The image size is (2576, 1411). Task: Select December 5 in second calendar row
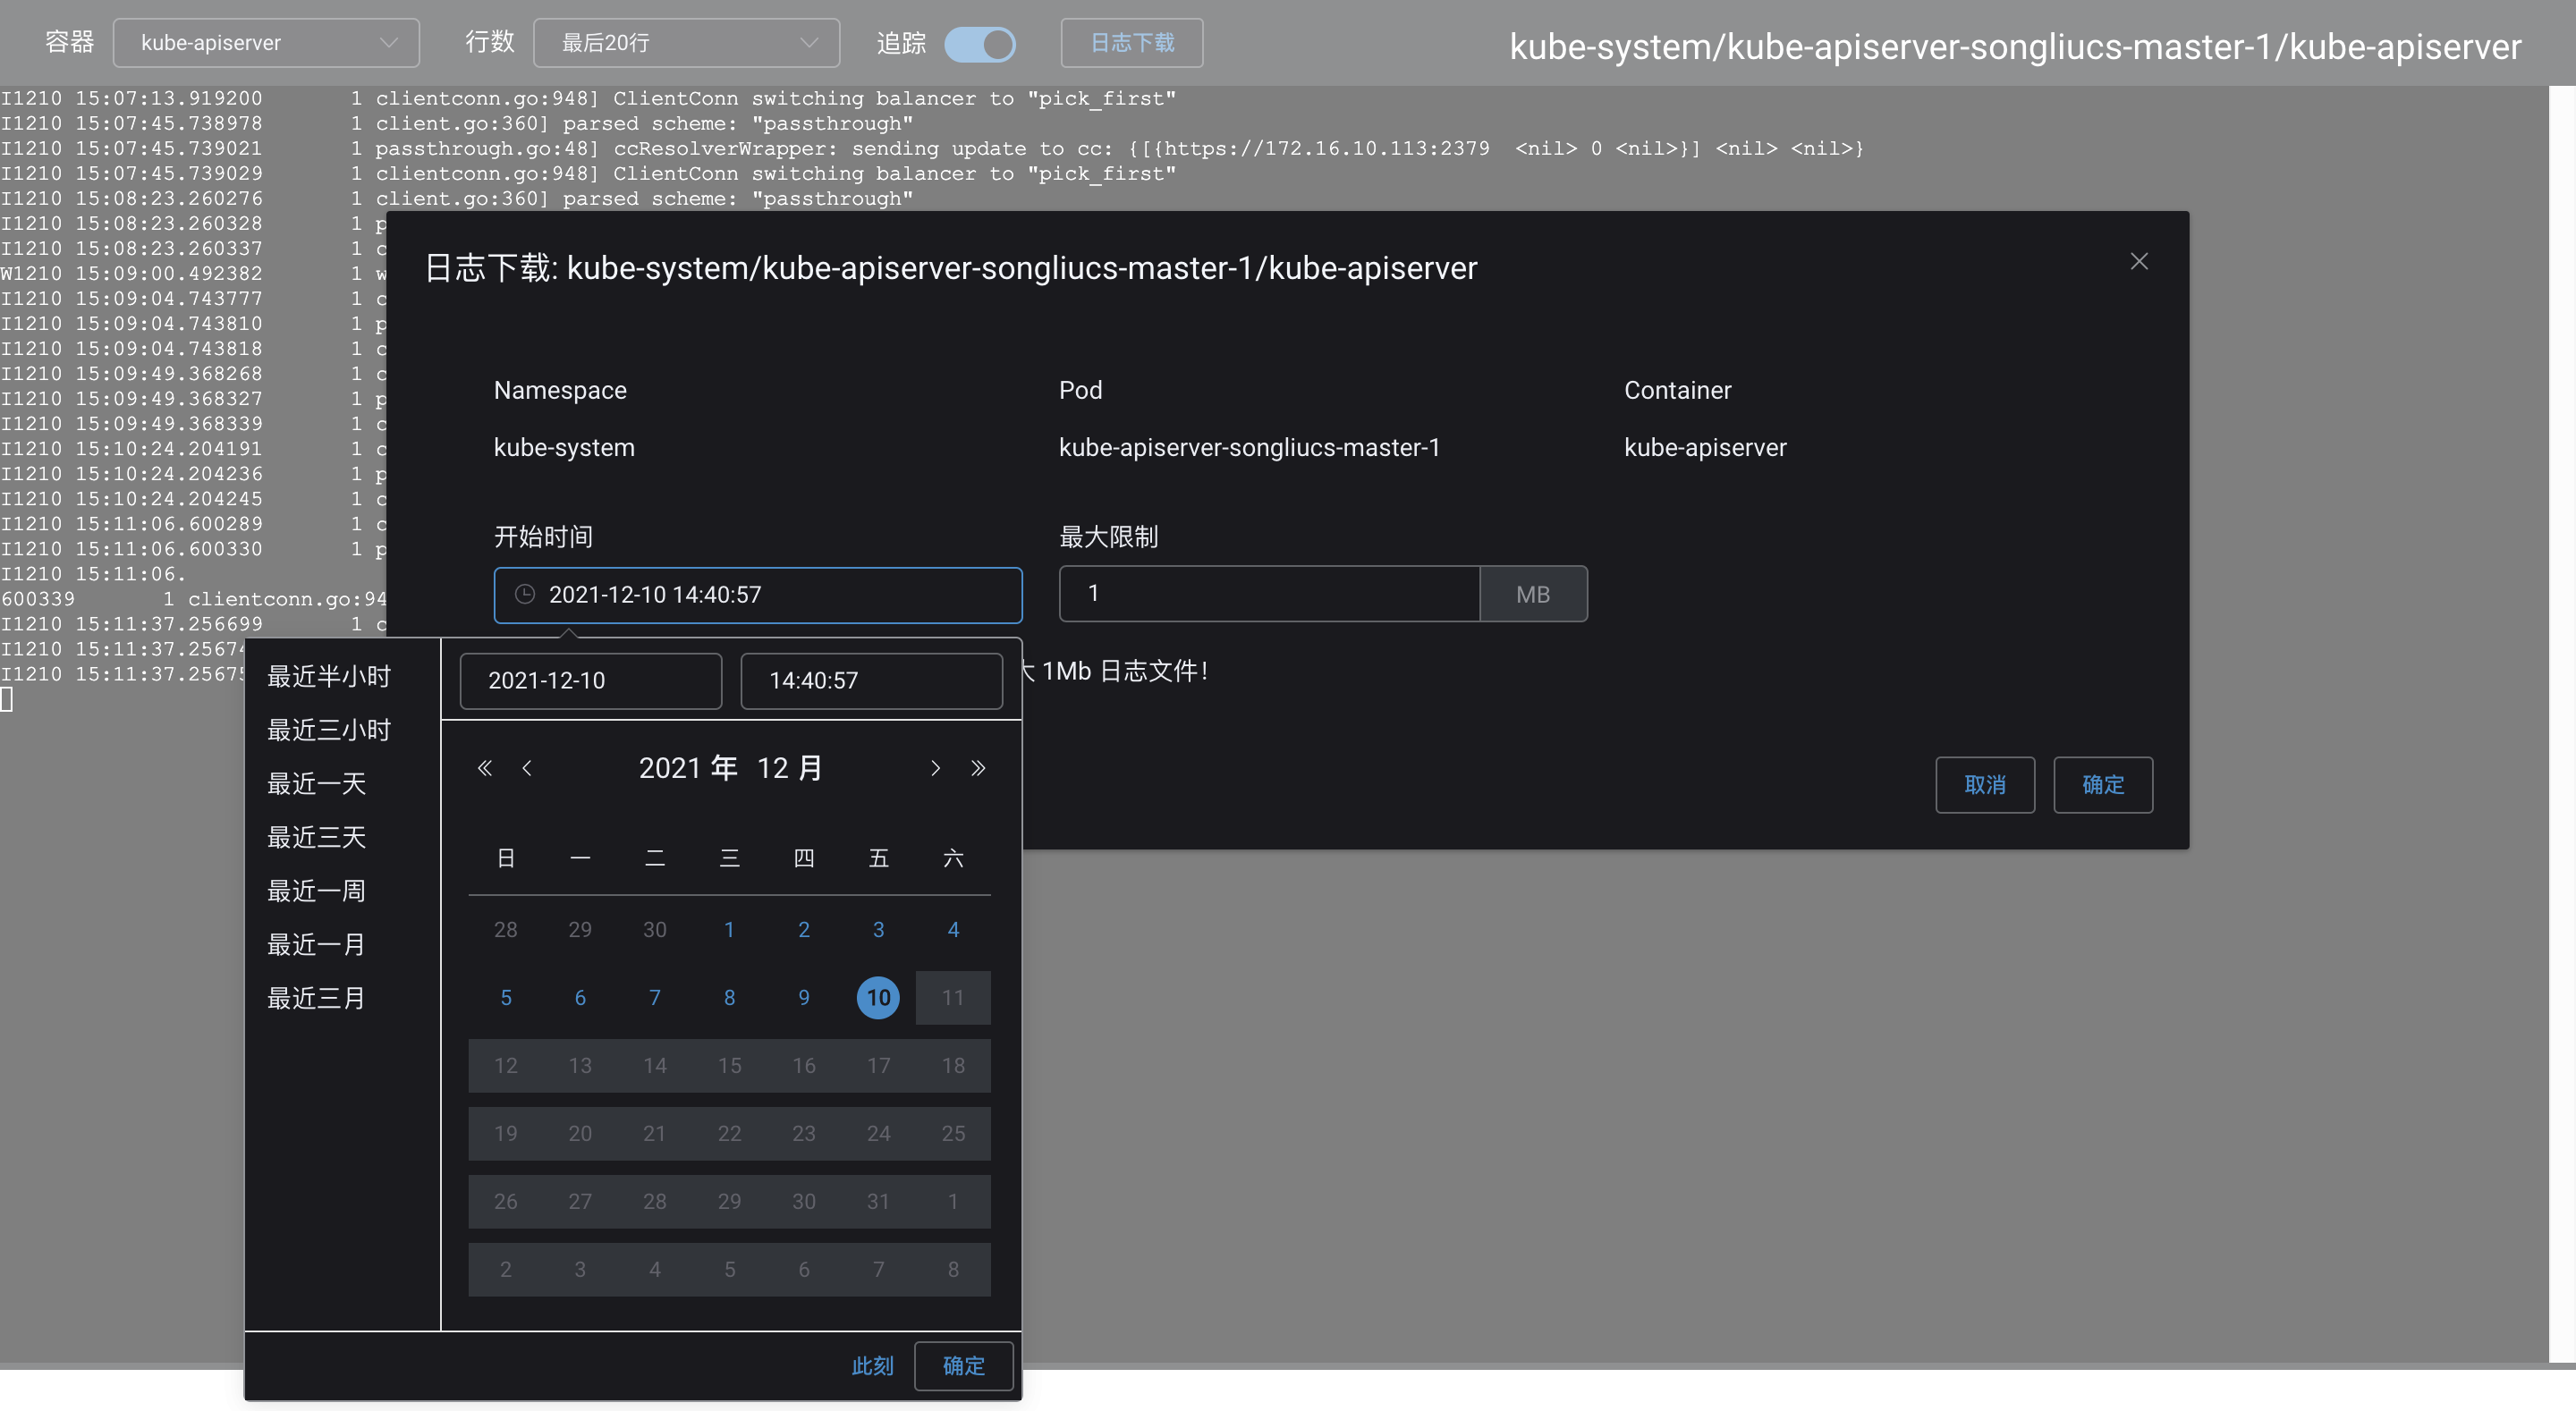point(505,998)
